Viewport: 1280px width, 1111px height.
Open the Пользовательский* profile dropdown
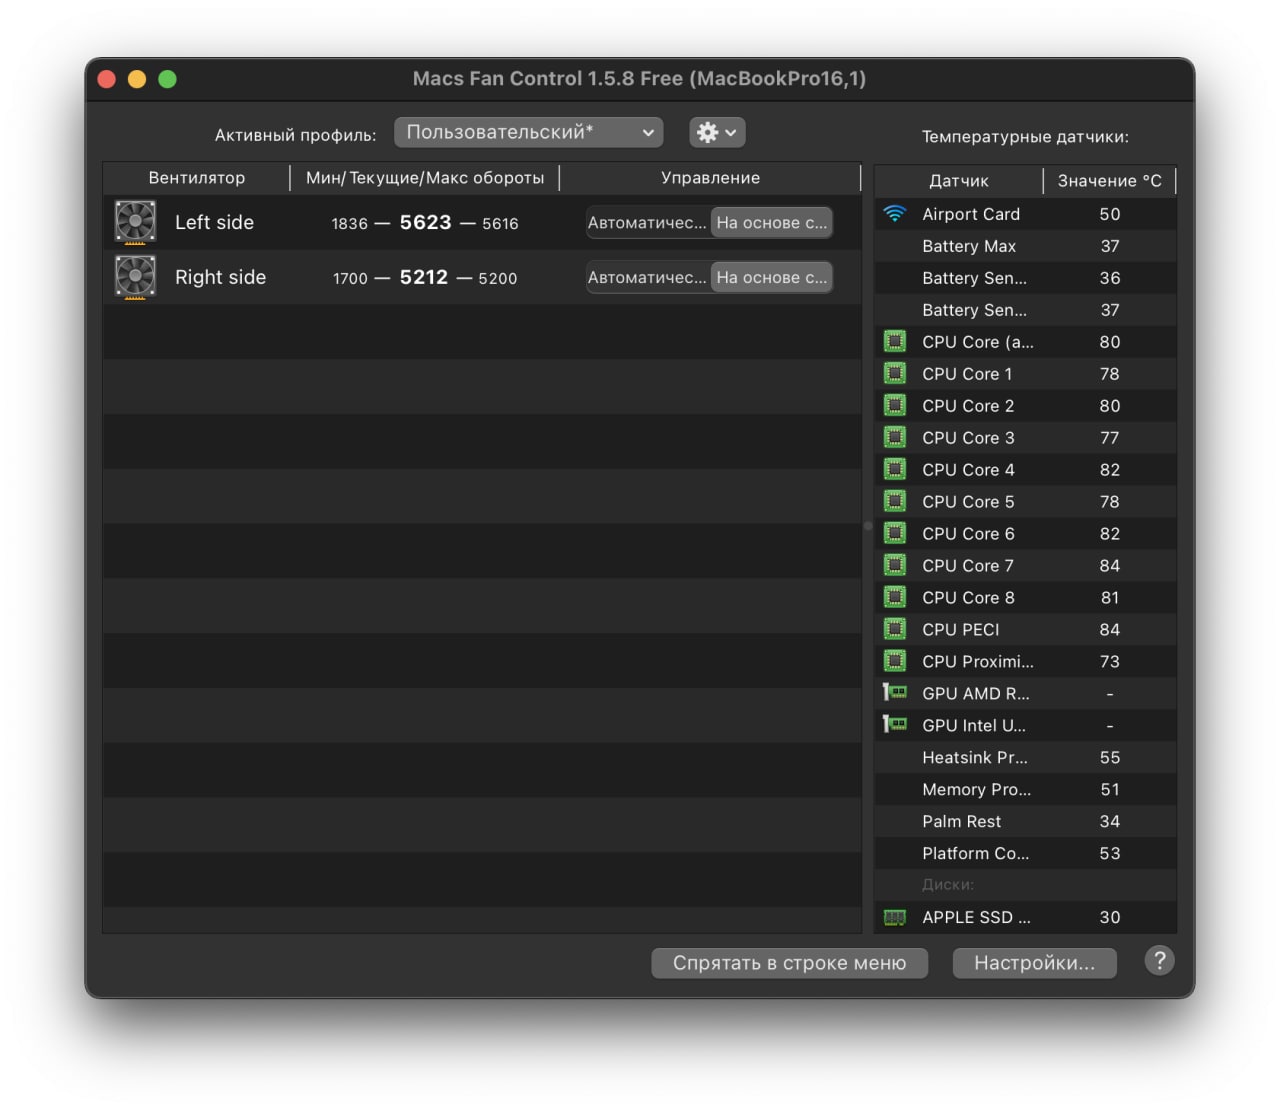[529, 132]
